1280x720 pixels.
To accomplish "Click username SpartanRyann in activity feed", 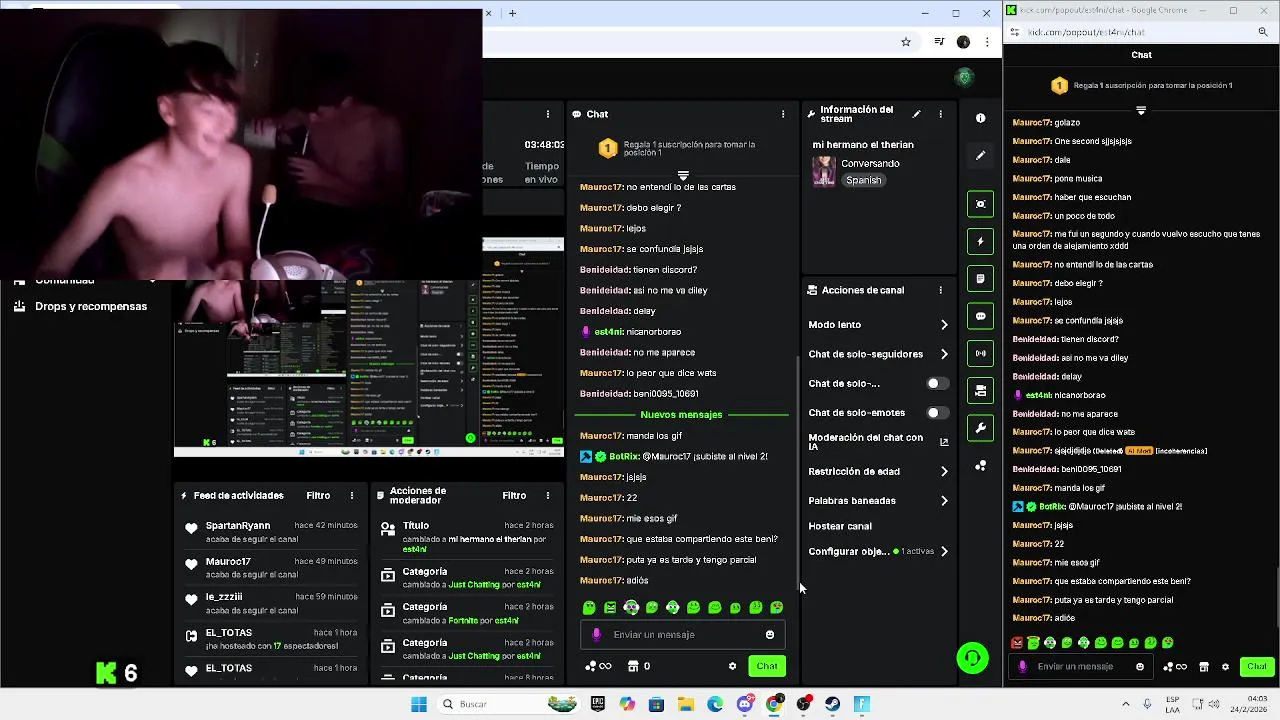I will pyautogui.click(x=238, y=526).
